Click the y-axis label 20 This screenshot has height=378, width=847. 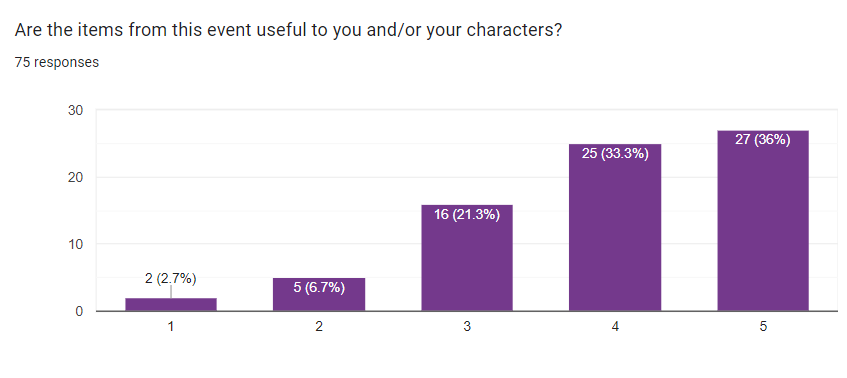click(x=75, y=177)
